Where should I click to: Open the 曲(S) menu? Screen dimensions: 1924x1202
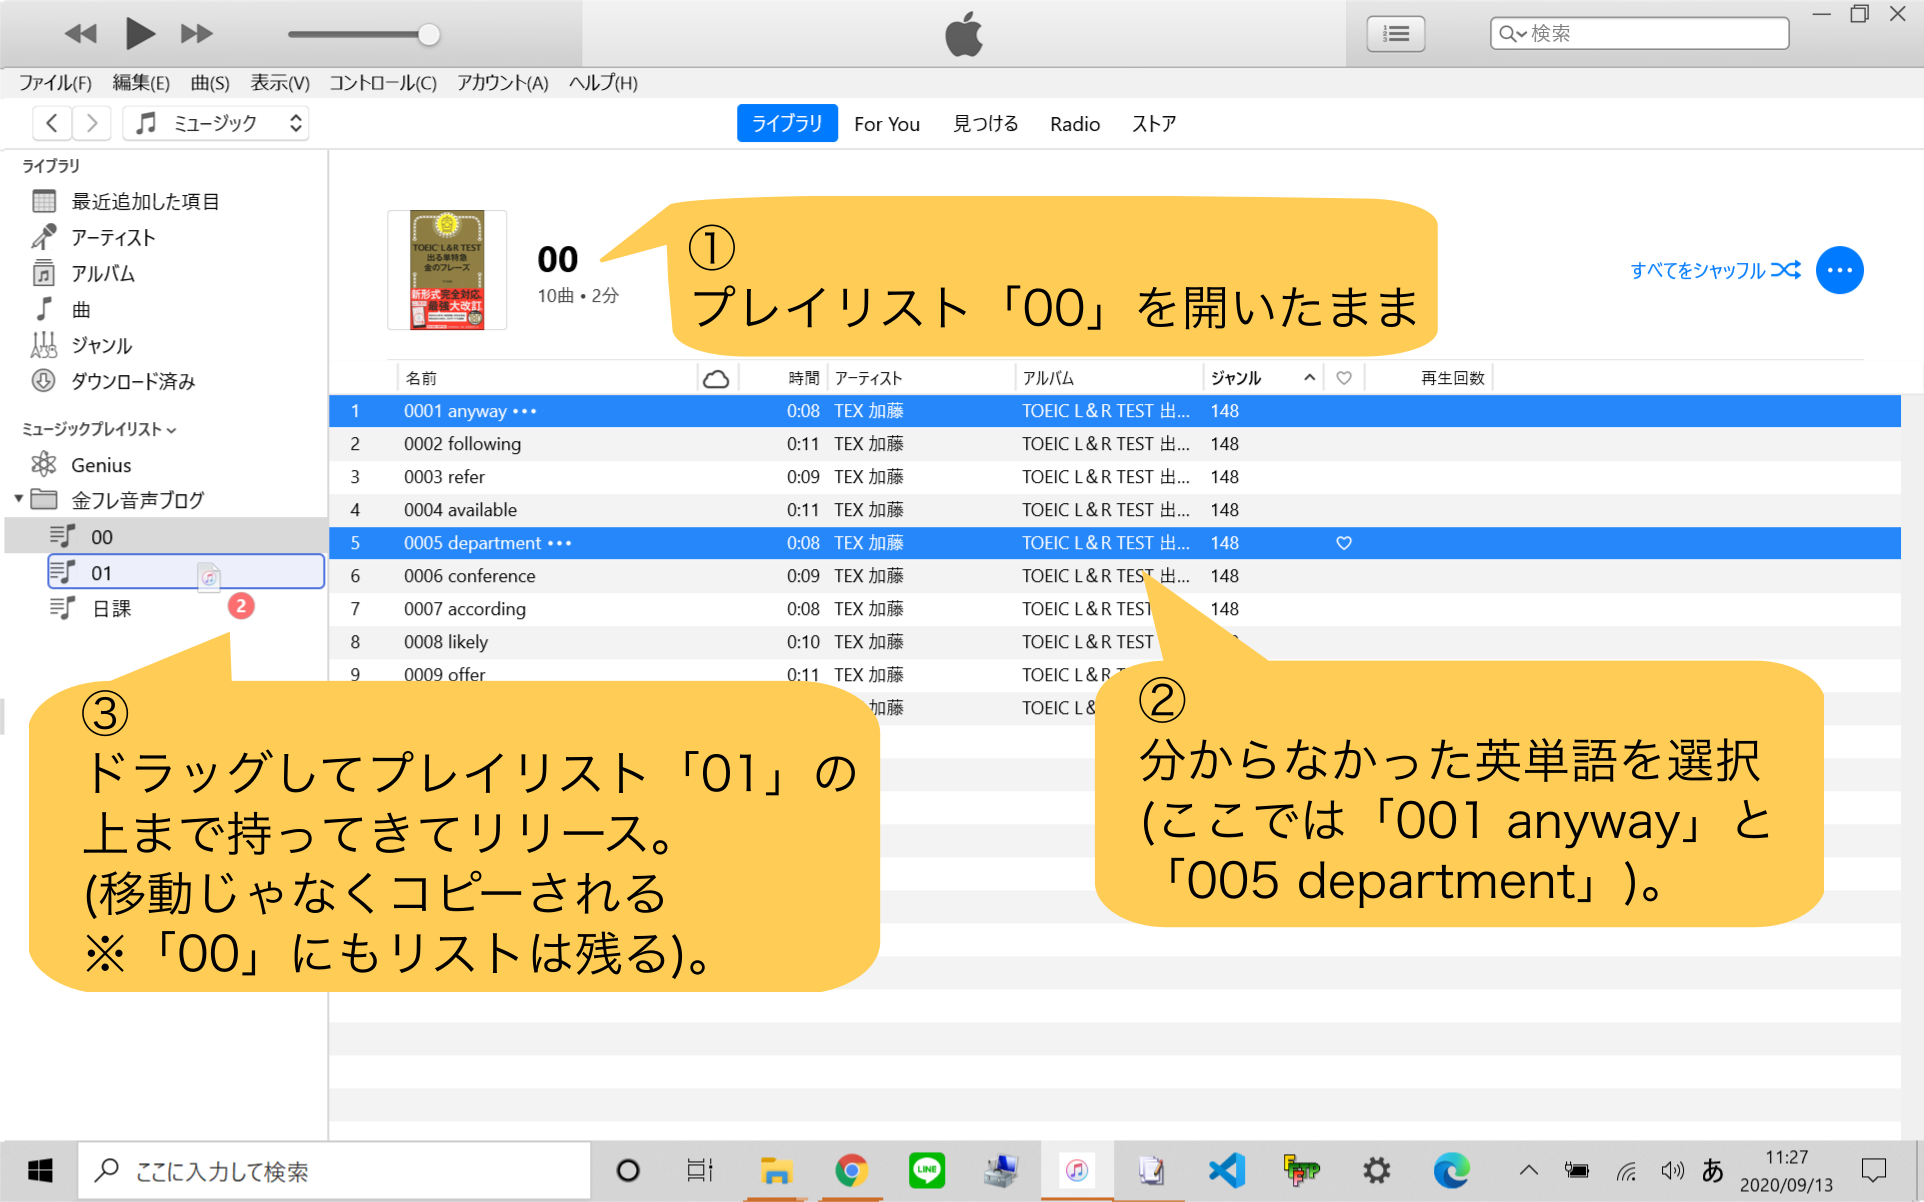210,83
